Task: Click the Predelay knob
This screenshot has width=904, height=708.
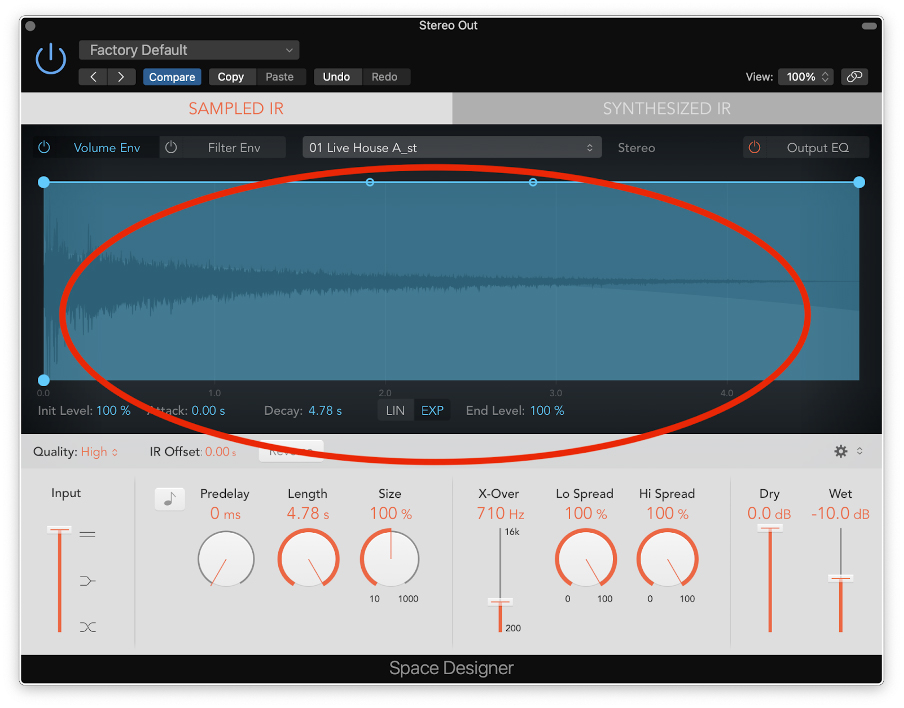Action: pos(226,559)
